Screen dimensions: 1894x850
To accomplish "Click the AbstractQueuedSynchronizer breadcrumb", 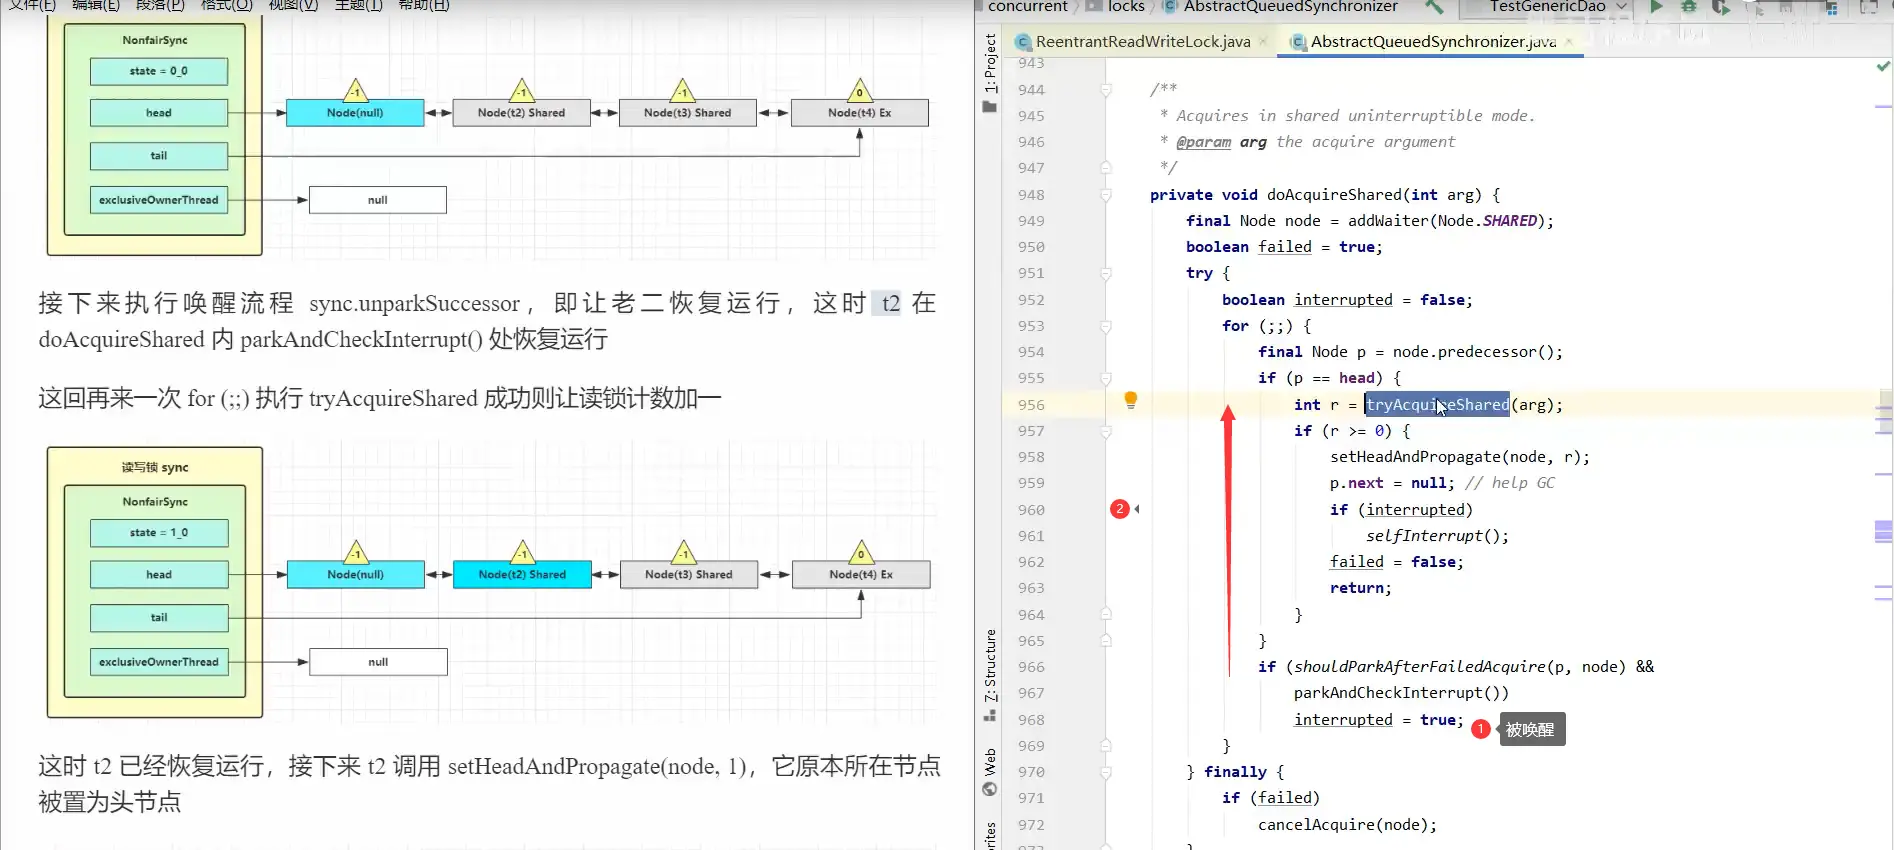I will (x=1290, y=6).
